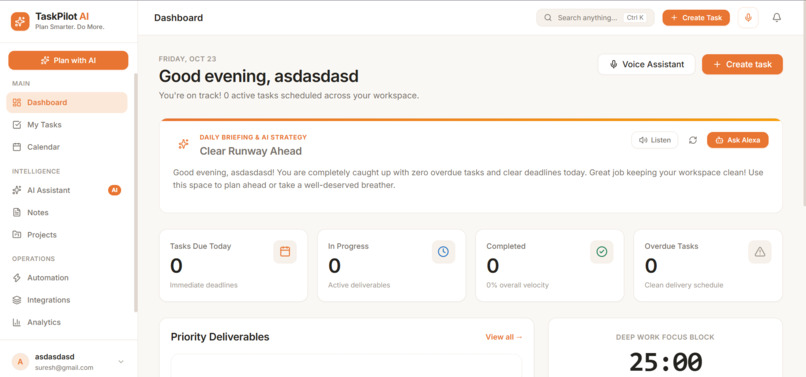Click the Immediate deadlines text
Image resolution: width=806 pixels, height=377 pixels.
[204, 285]
